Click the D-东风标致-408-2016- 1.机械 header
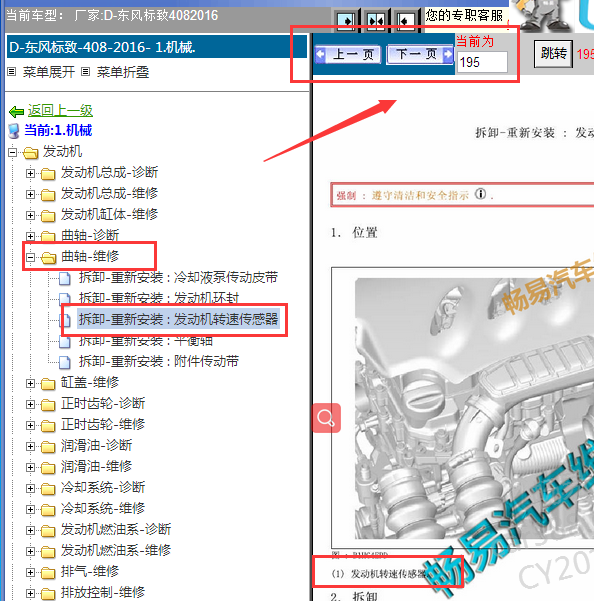594x601 pixels. coord(157,47)
